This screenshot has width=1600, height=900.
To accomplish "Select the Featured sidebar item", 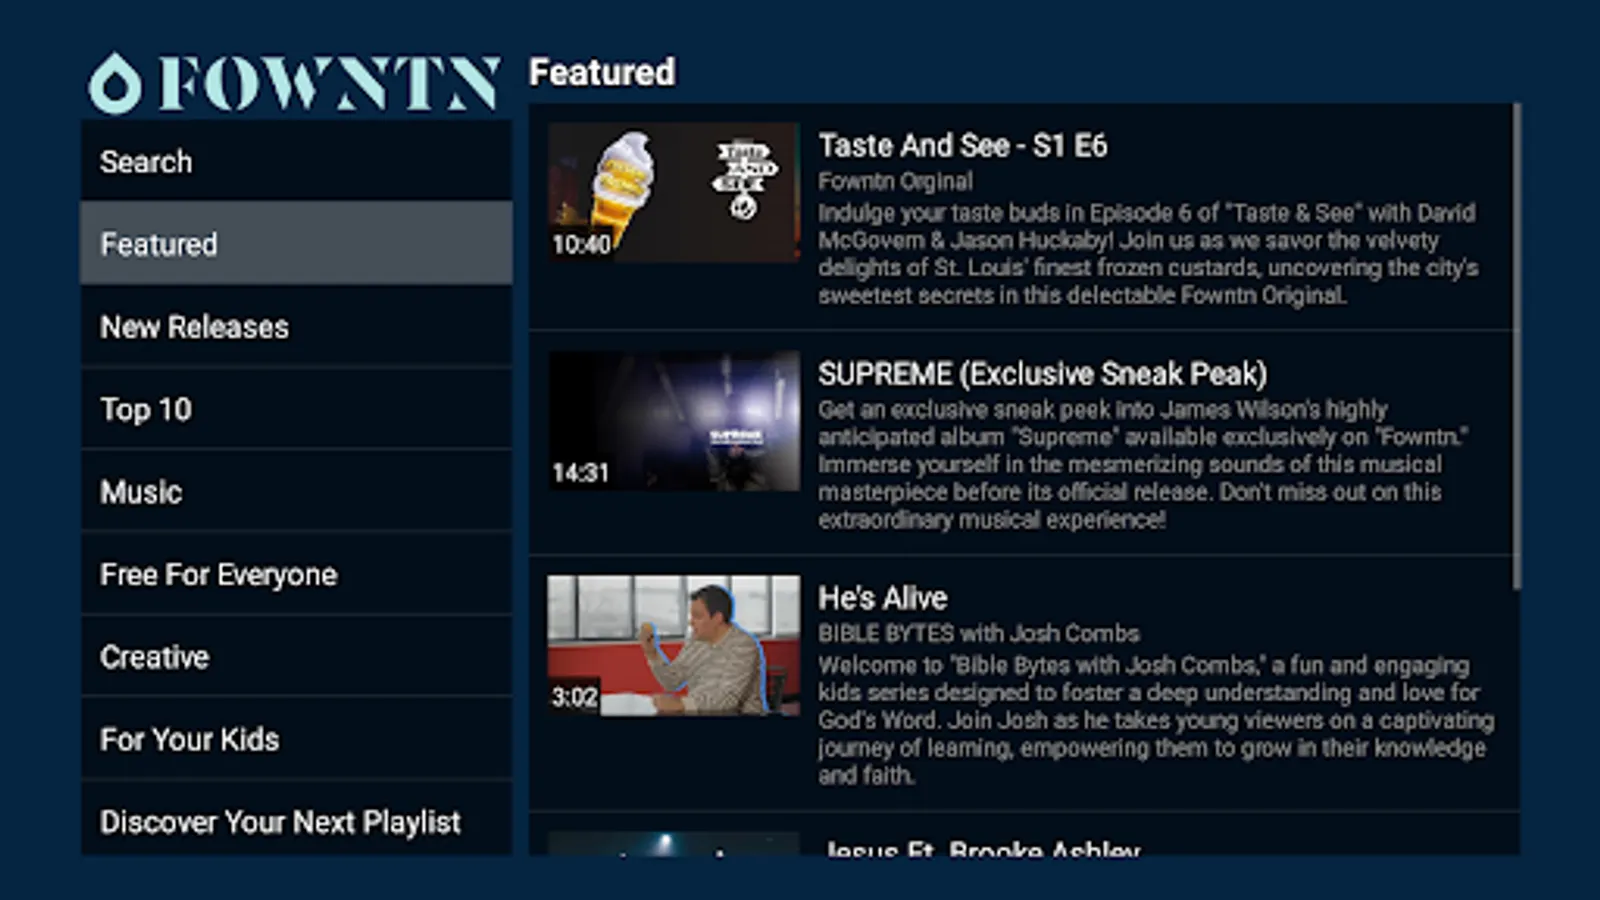I will [x=296, y=243].
